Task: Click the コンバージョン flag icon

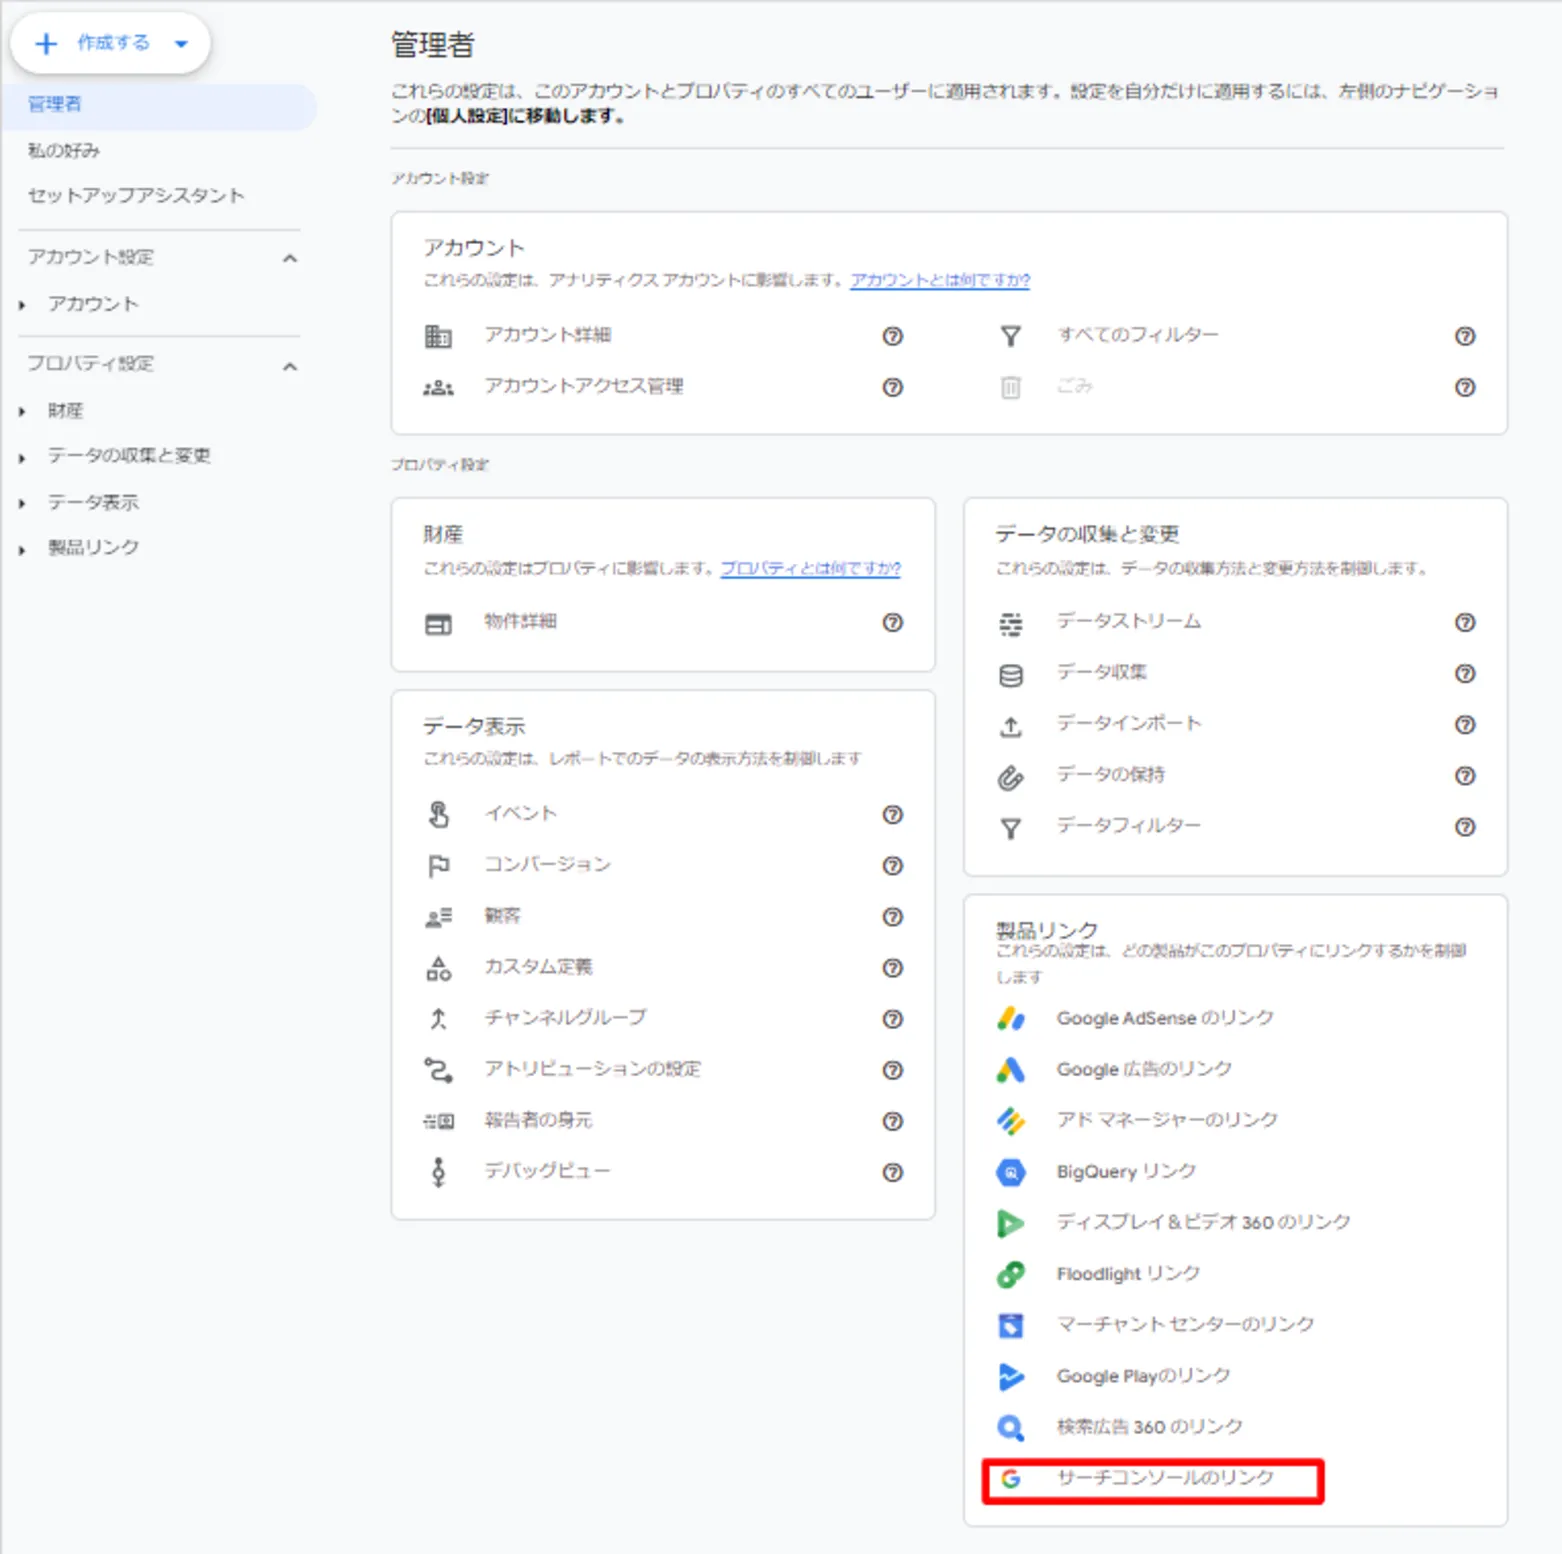Action: [x=438, y=866]
